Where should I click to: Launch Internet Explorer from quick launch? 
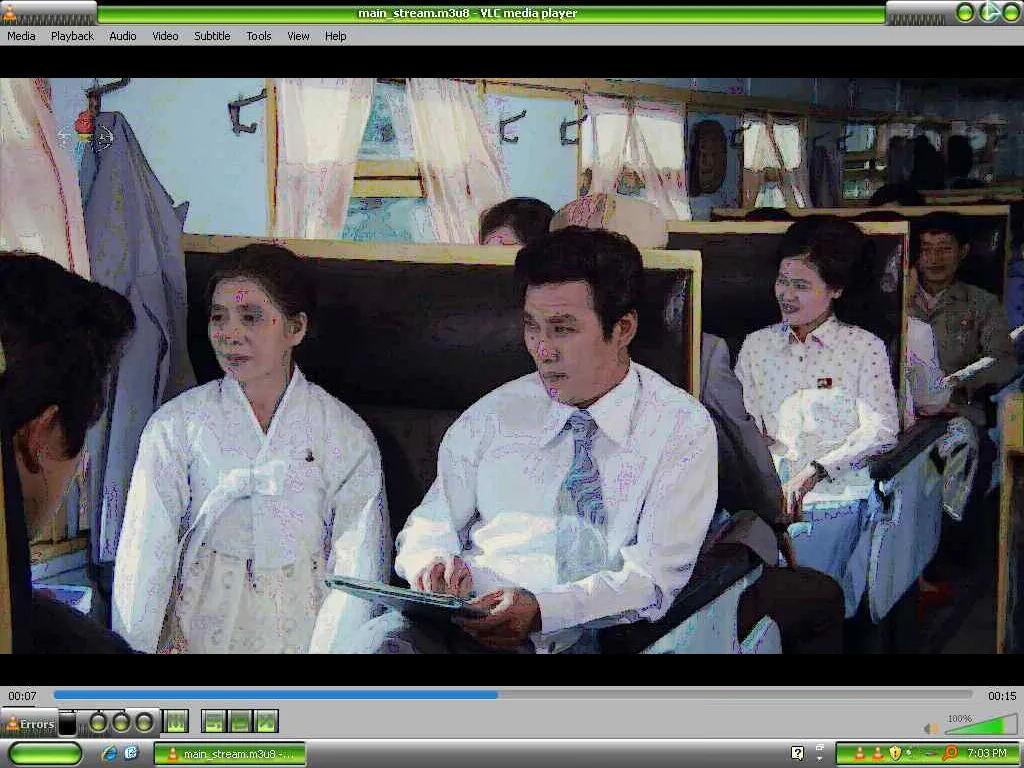coord(109,754)
